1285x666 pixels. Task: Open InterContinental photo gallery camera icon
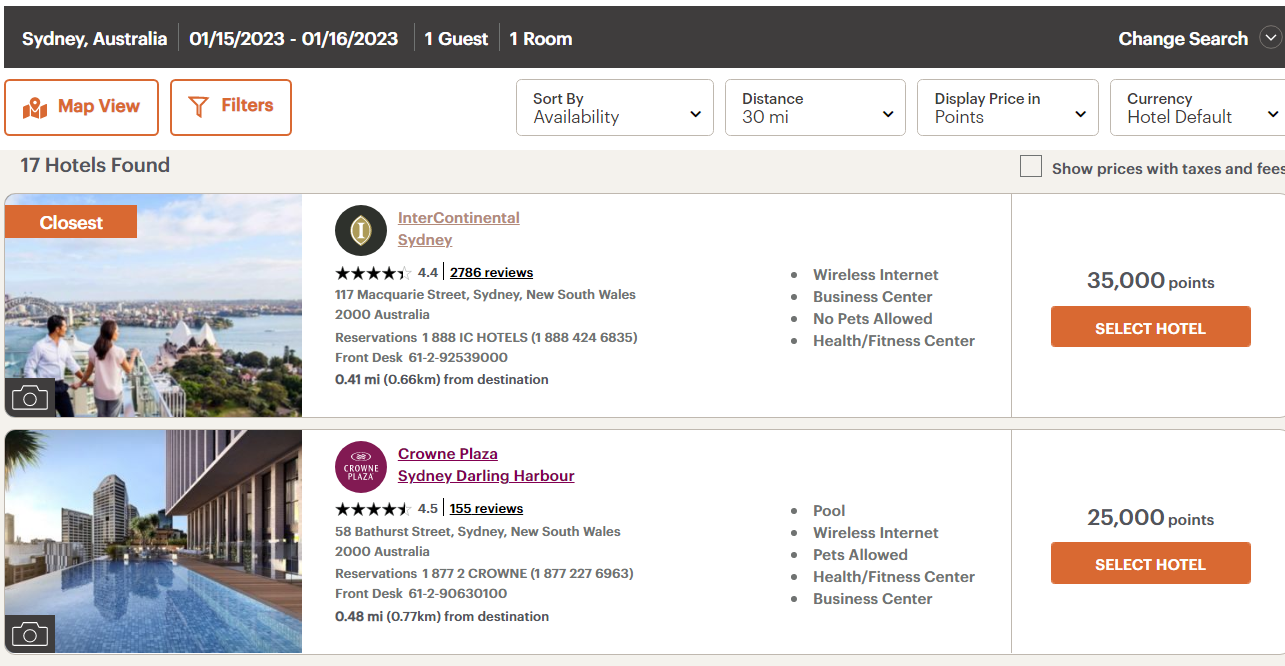click(30, 398)
